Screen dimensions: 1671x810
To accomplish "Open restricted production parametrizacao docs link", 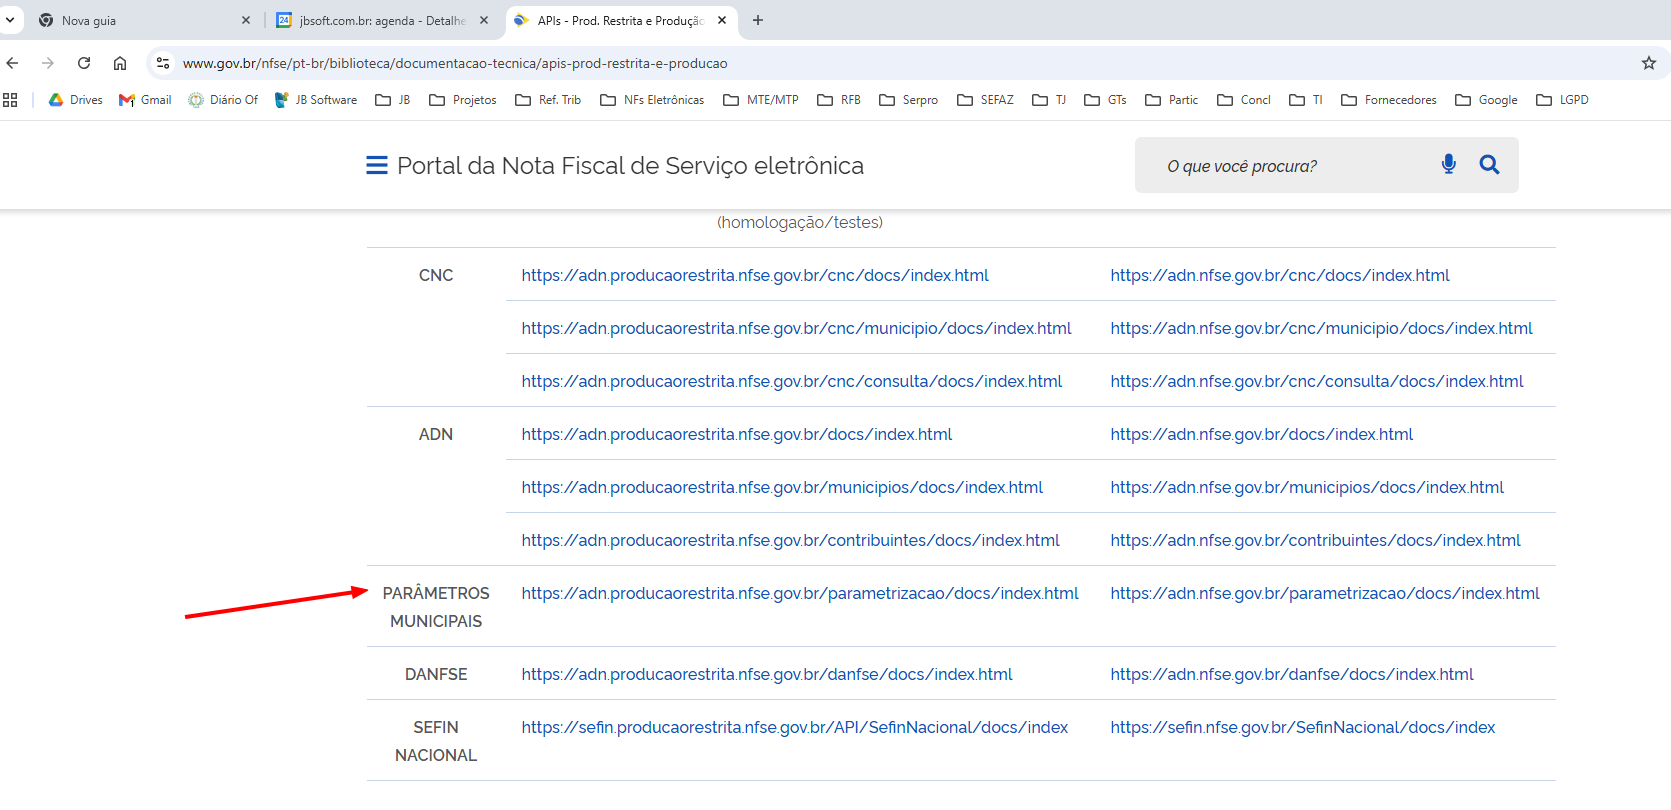I will click(799, 593).
